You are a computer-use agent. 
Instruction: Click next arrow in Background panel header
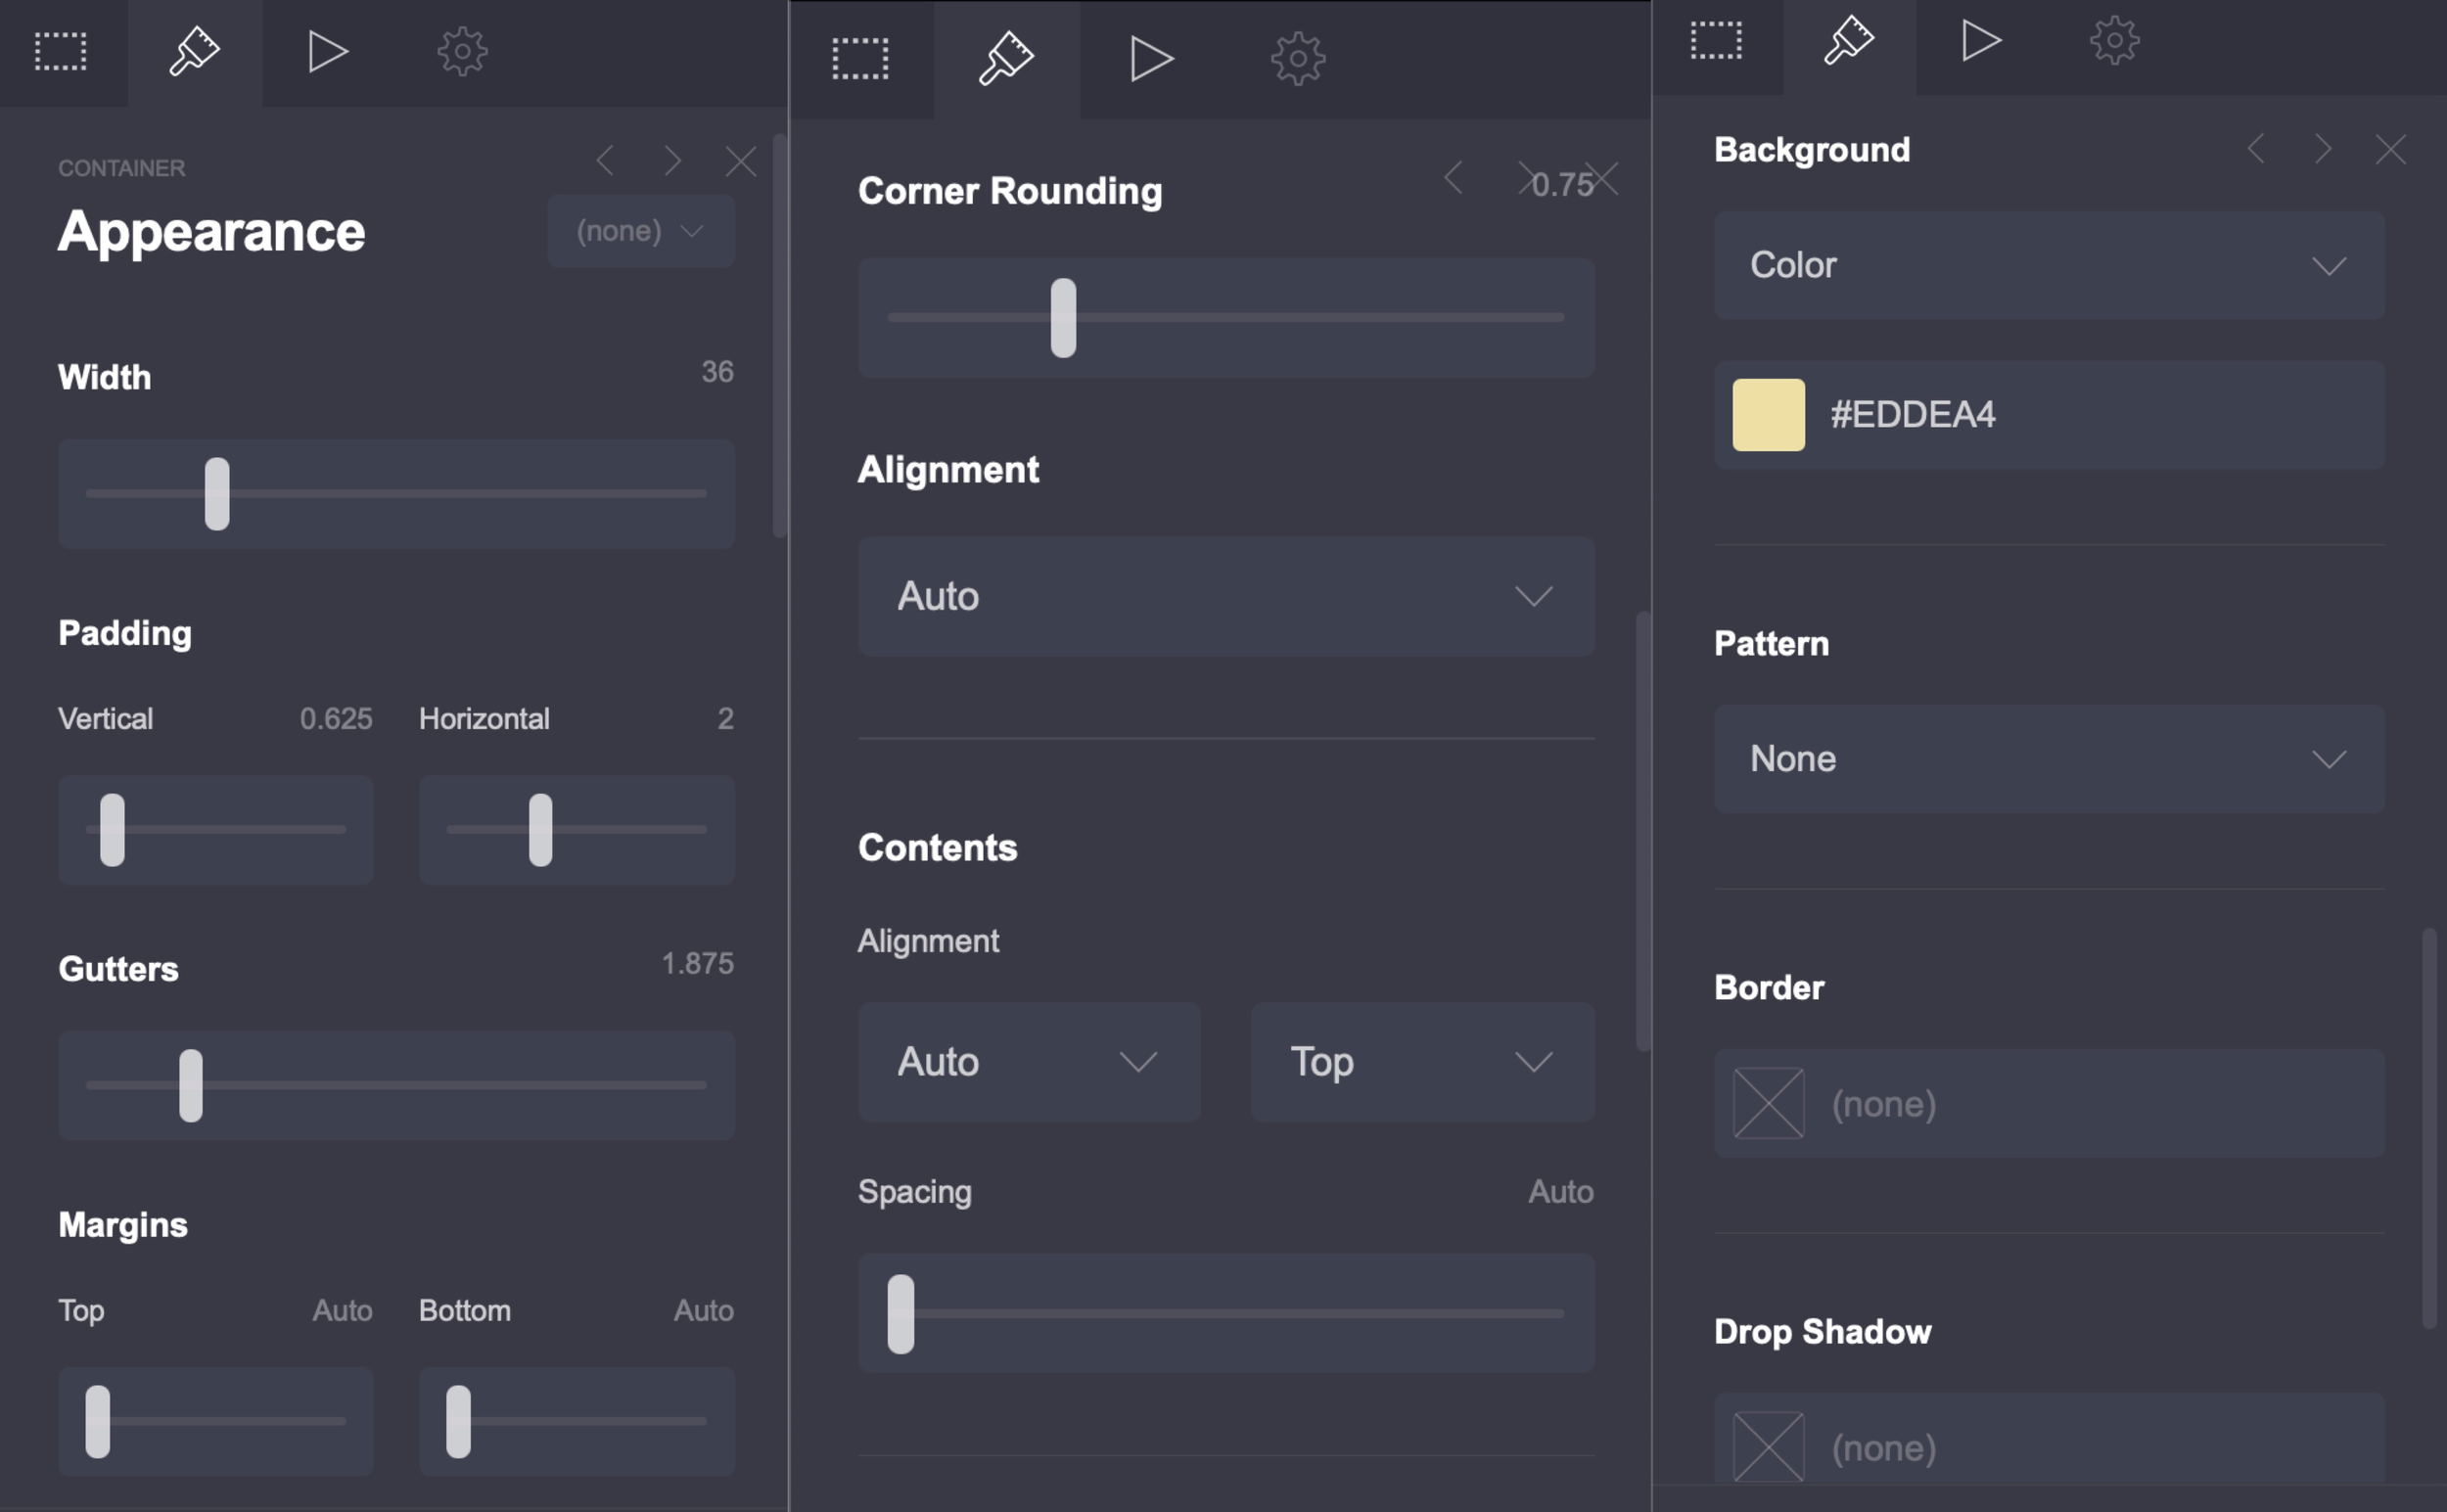(x=2323, y=150)
